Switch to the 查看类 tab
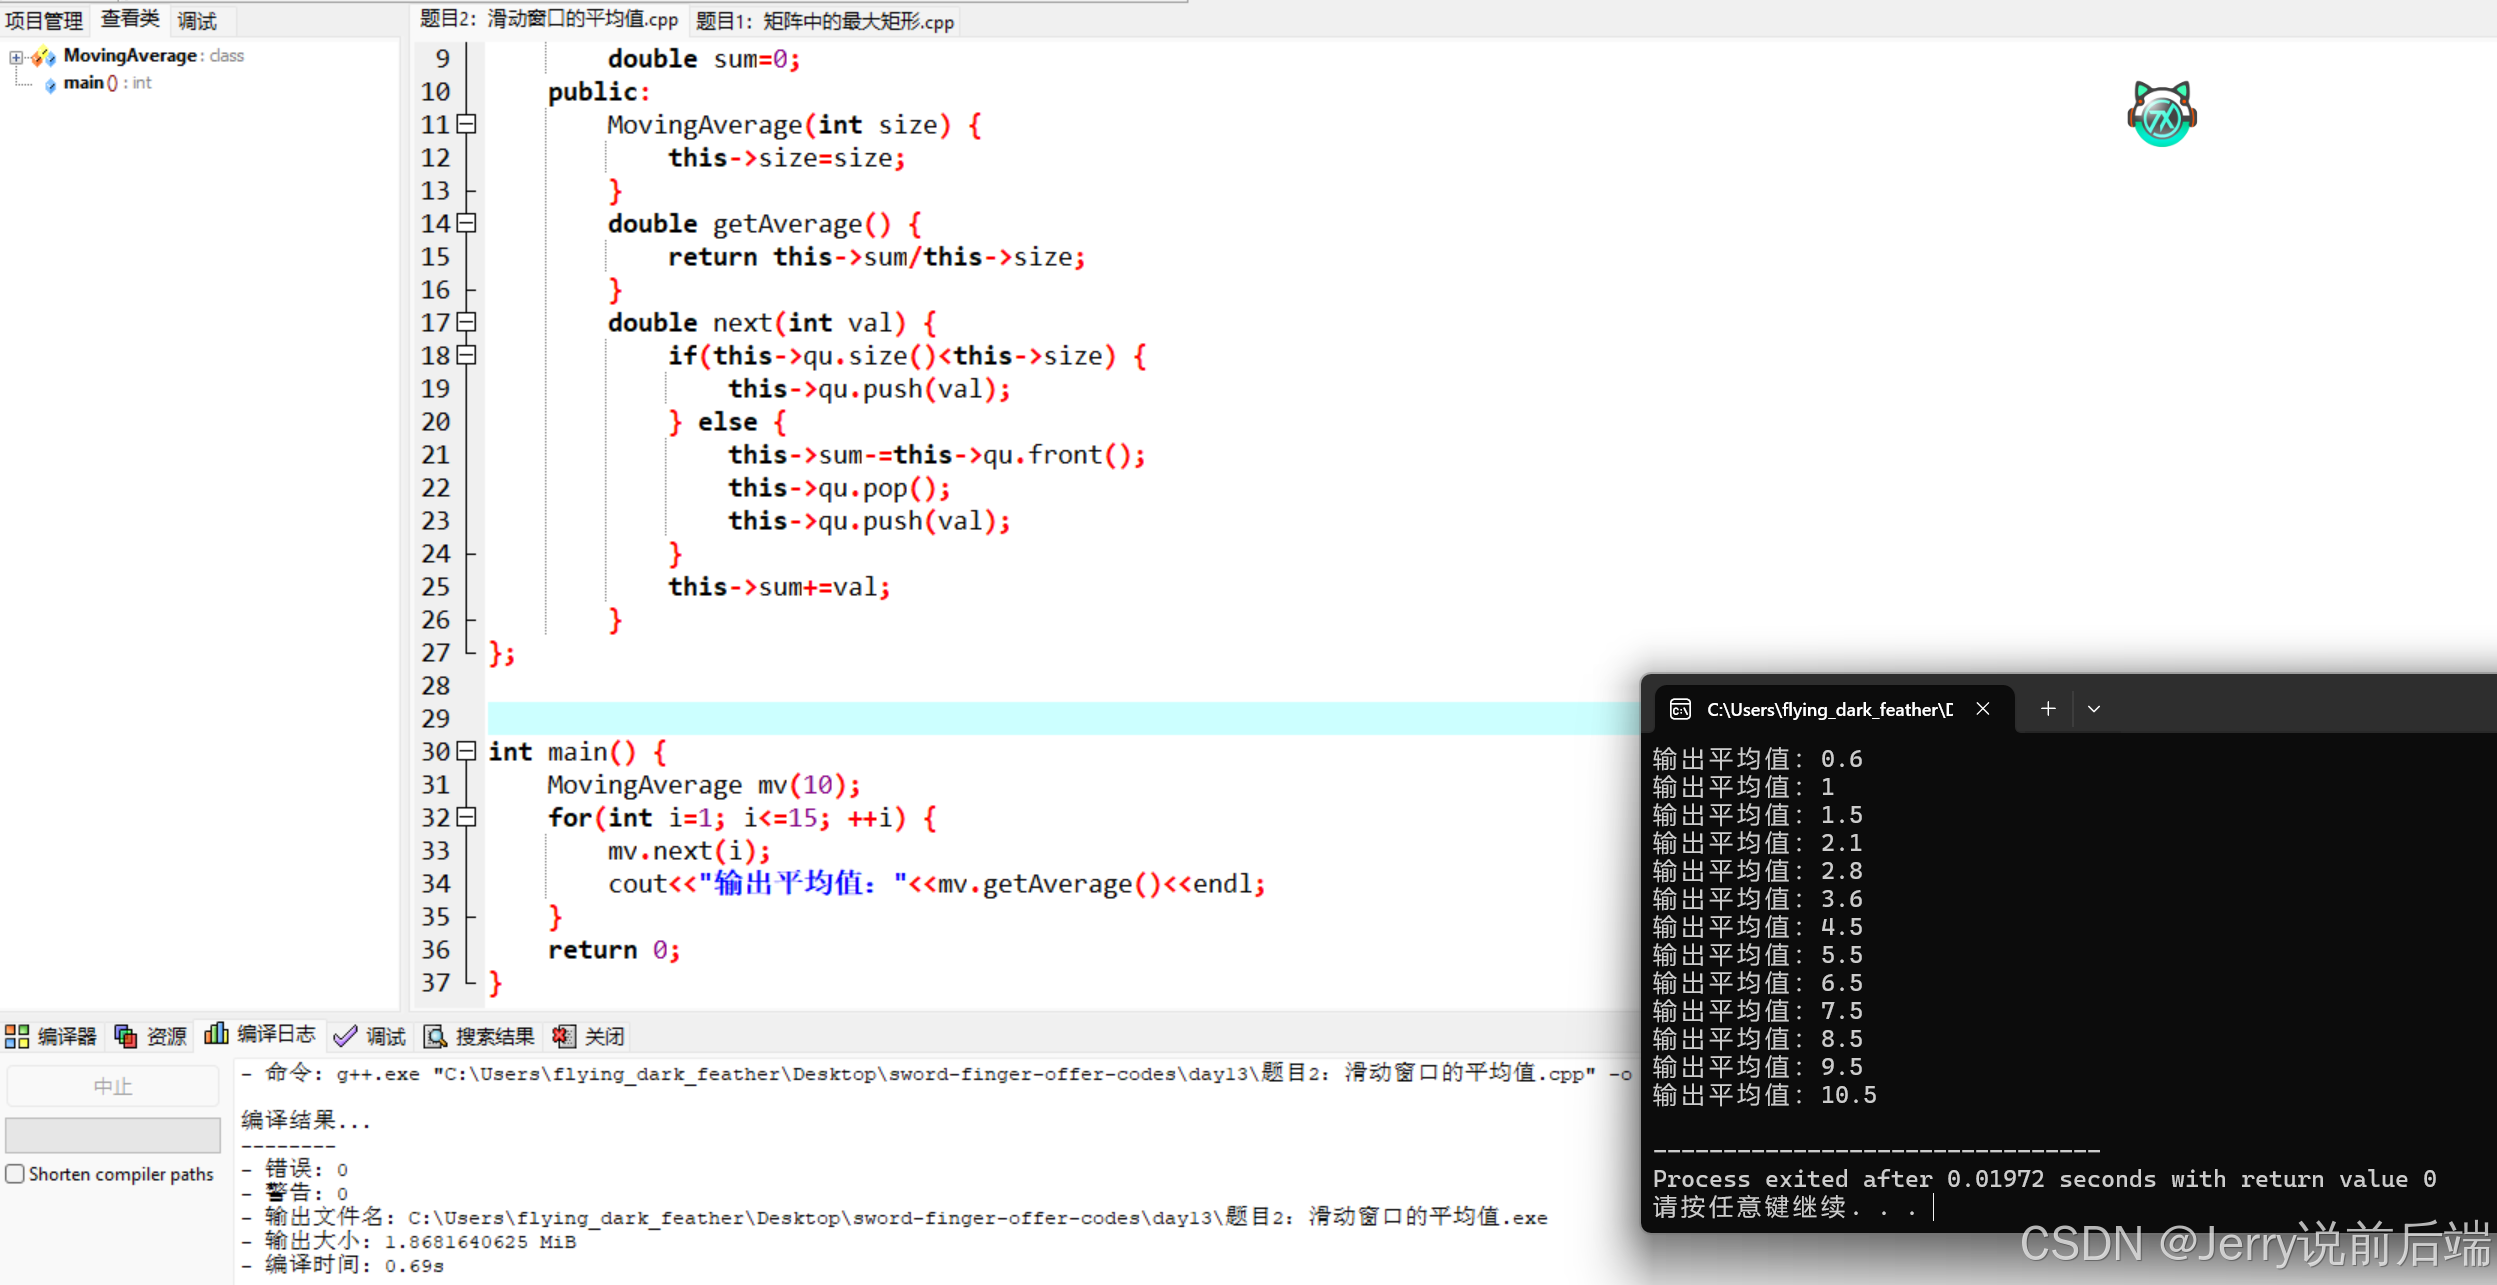Image resolution: width=2497 pixels, height=1285 pixels. coord(130,19)
